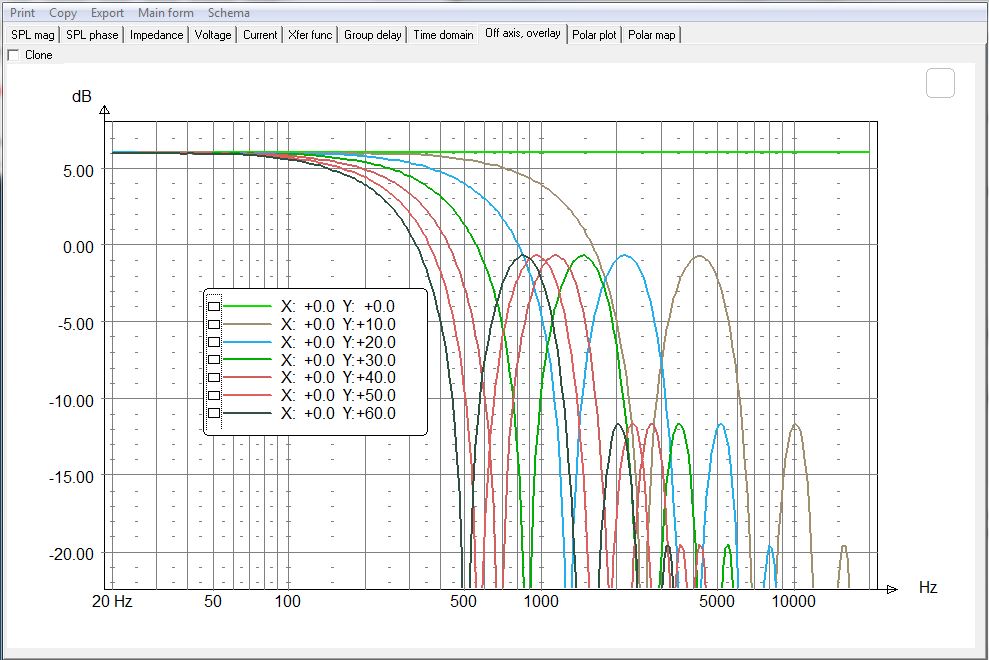The image size is (989, 660).
Task: Switch to the SPL phase tab
Action: (93, 35)
